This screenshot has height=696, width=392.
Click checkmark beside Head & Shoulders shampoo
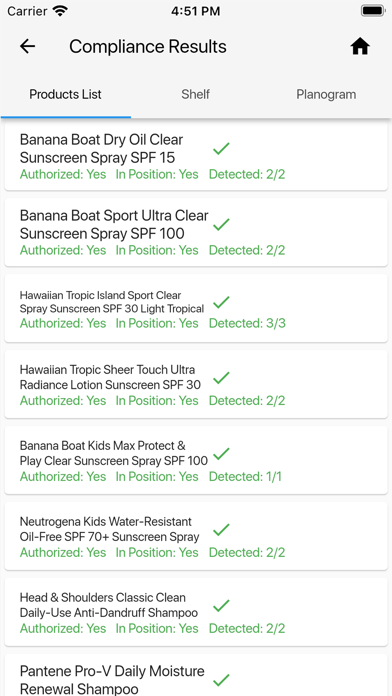[x=221, y=605]
